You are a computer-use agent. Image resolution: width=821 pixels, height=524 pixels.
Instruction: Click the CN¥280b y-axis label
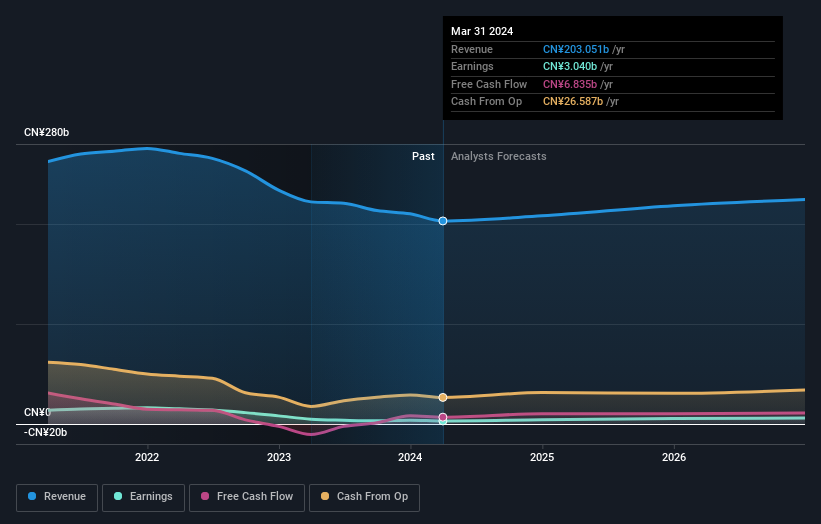click(x=47, y=132)
